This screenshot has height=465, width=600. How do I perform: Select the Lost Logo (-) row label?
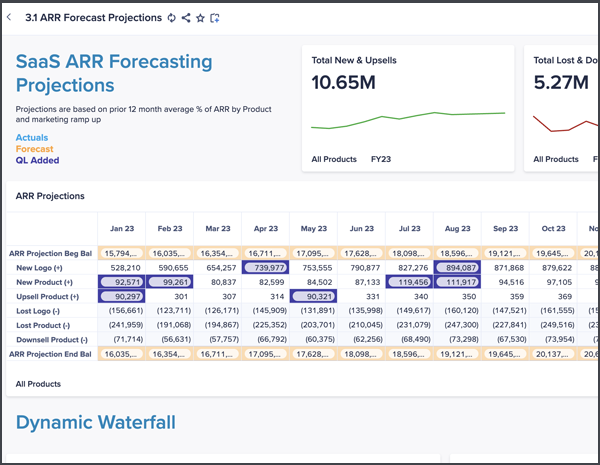tap(38, 311)
